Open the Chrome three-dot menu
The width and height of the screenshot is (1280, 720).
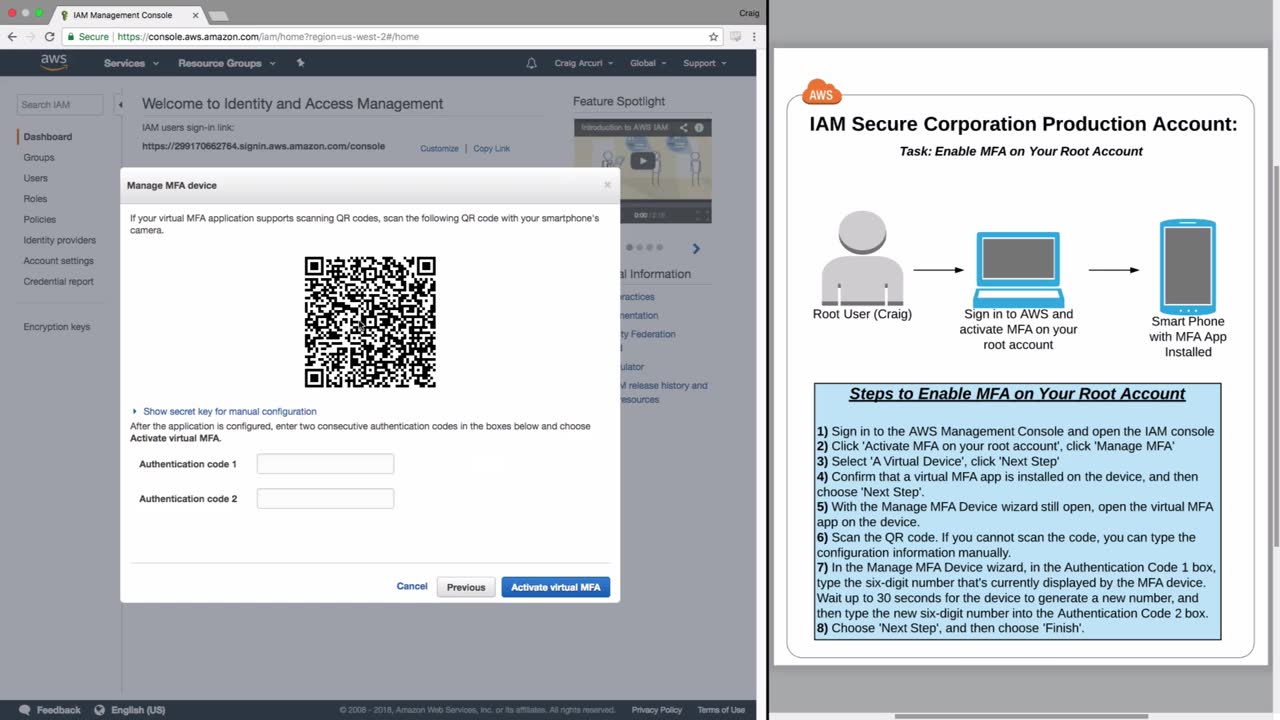tap(753, 37)
